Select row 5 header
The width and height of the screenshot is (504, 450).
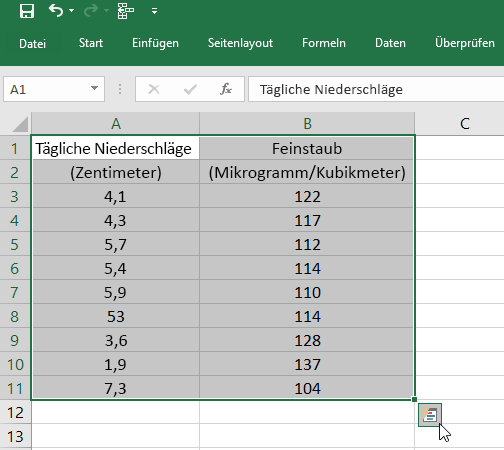click(x=15, y=244)
